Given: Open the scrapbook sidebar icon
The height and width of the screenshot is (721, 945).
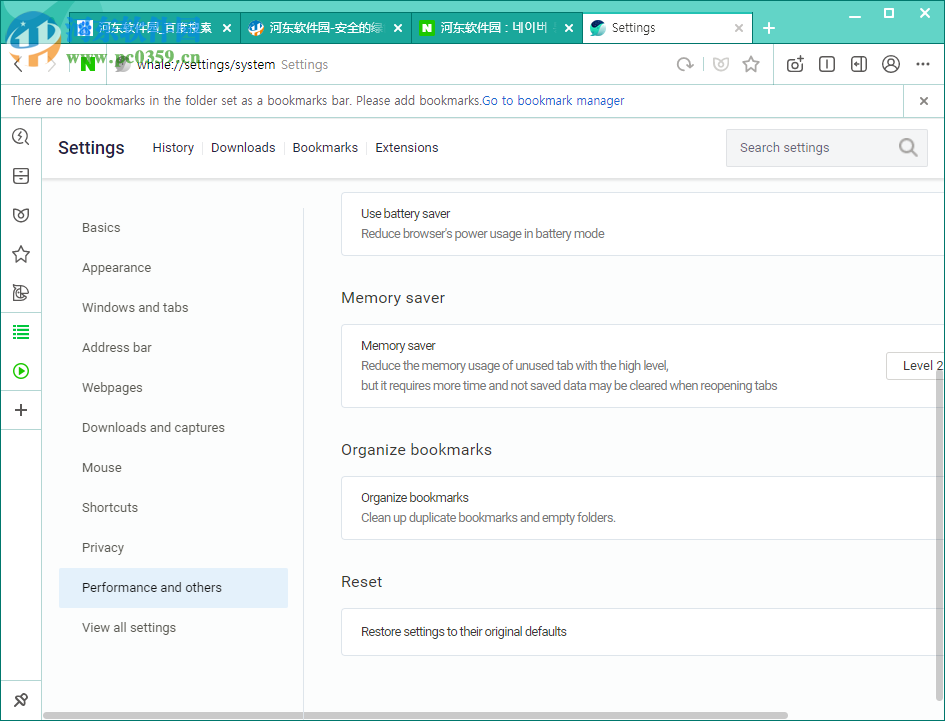Looking at the screenshot, I should pyautogui.click(x=21, y=176).
